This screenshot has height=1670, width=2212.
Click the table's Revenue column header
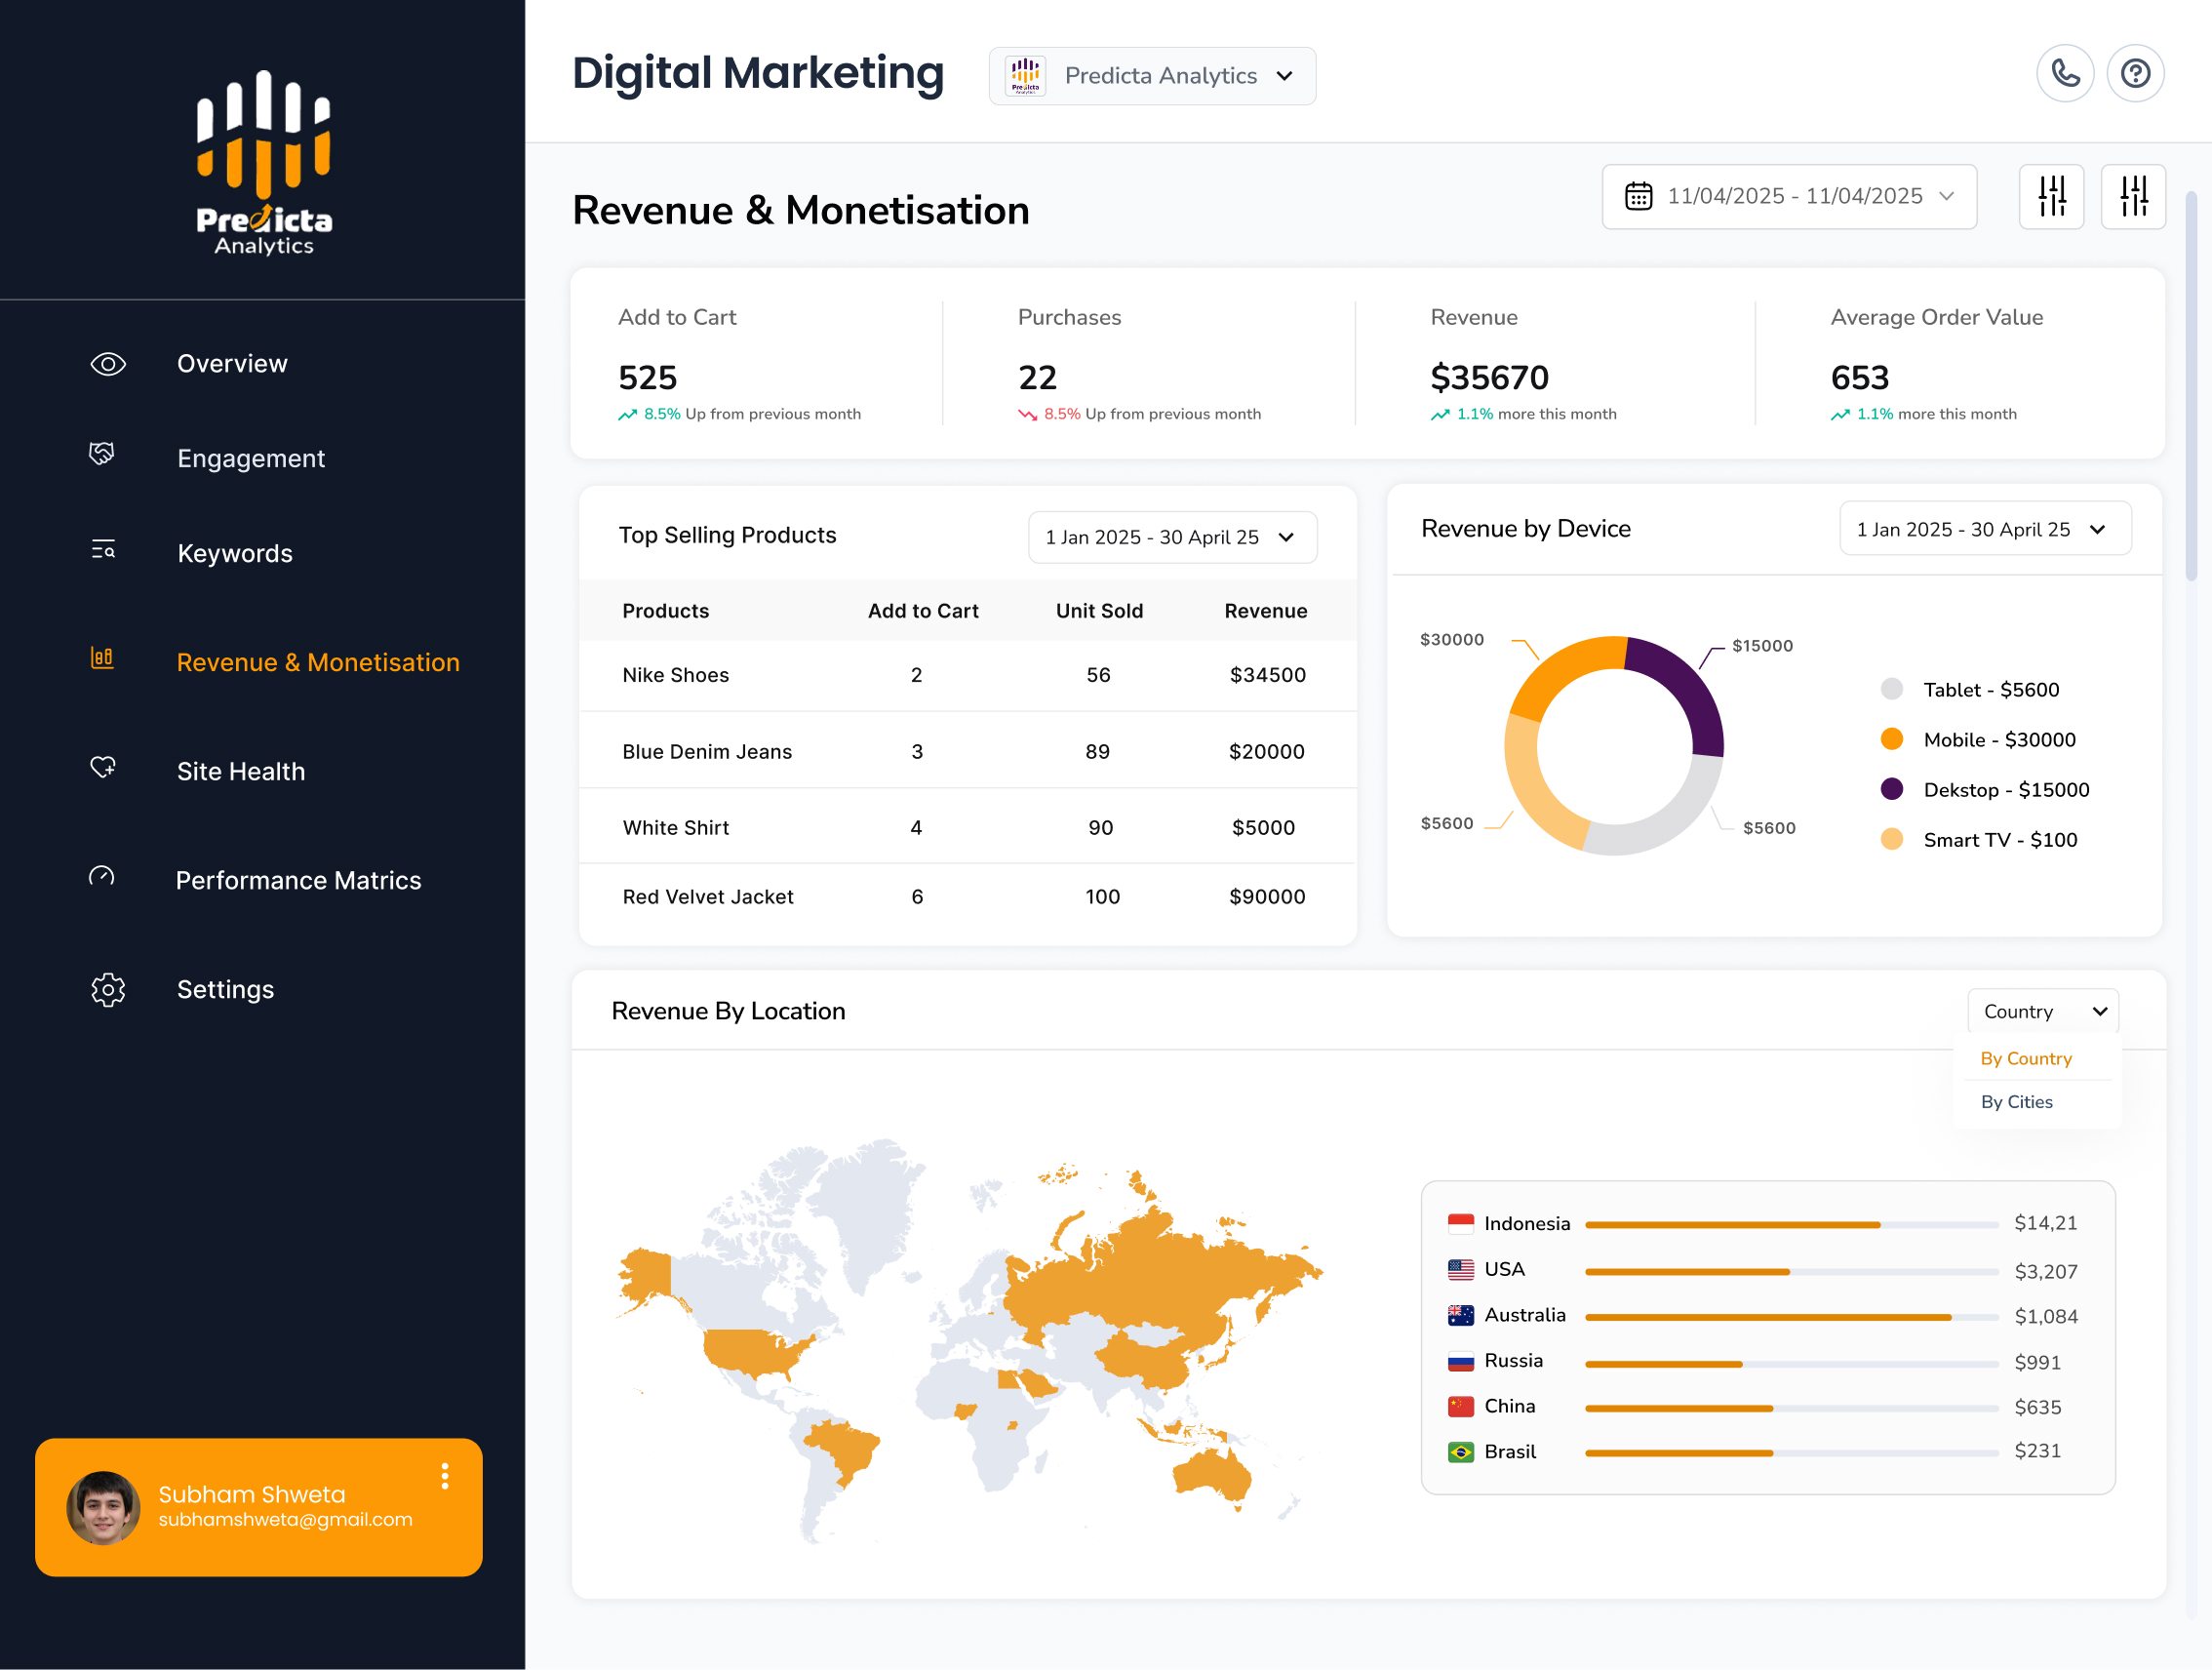click(1265, 611)
